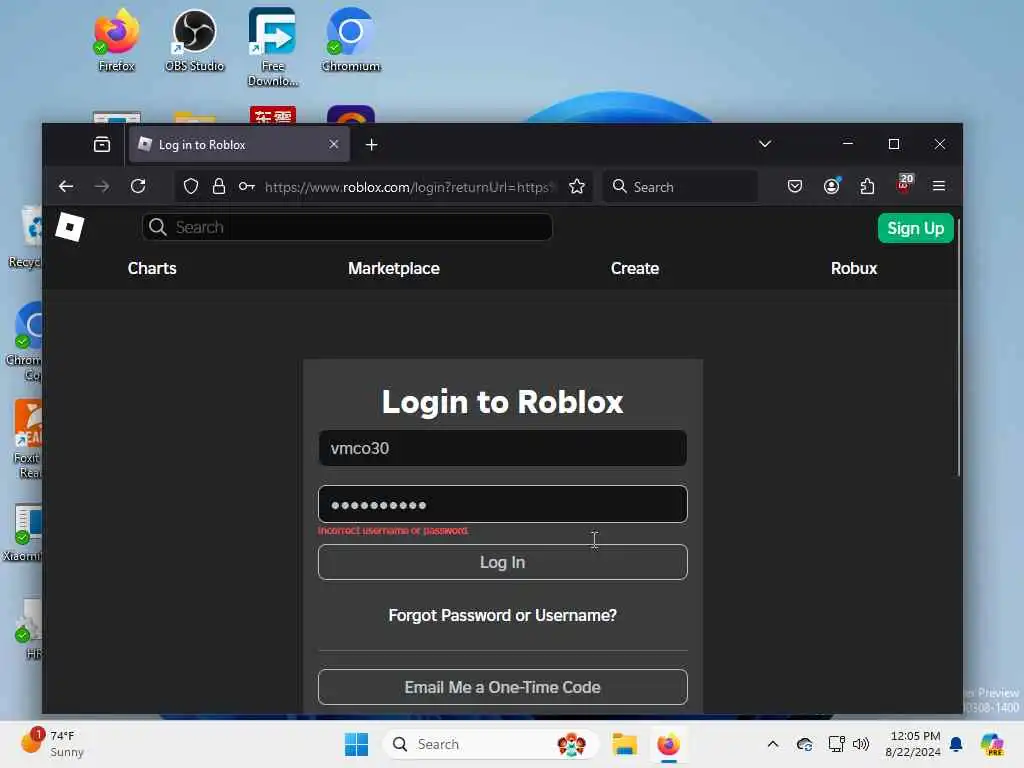Open the Pocket save icon
This screenshot has width=1024, height=768.
pyautogui.click(x=795, y=187)
